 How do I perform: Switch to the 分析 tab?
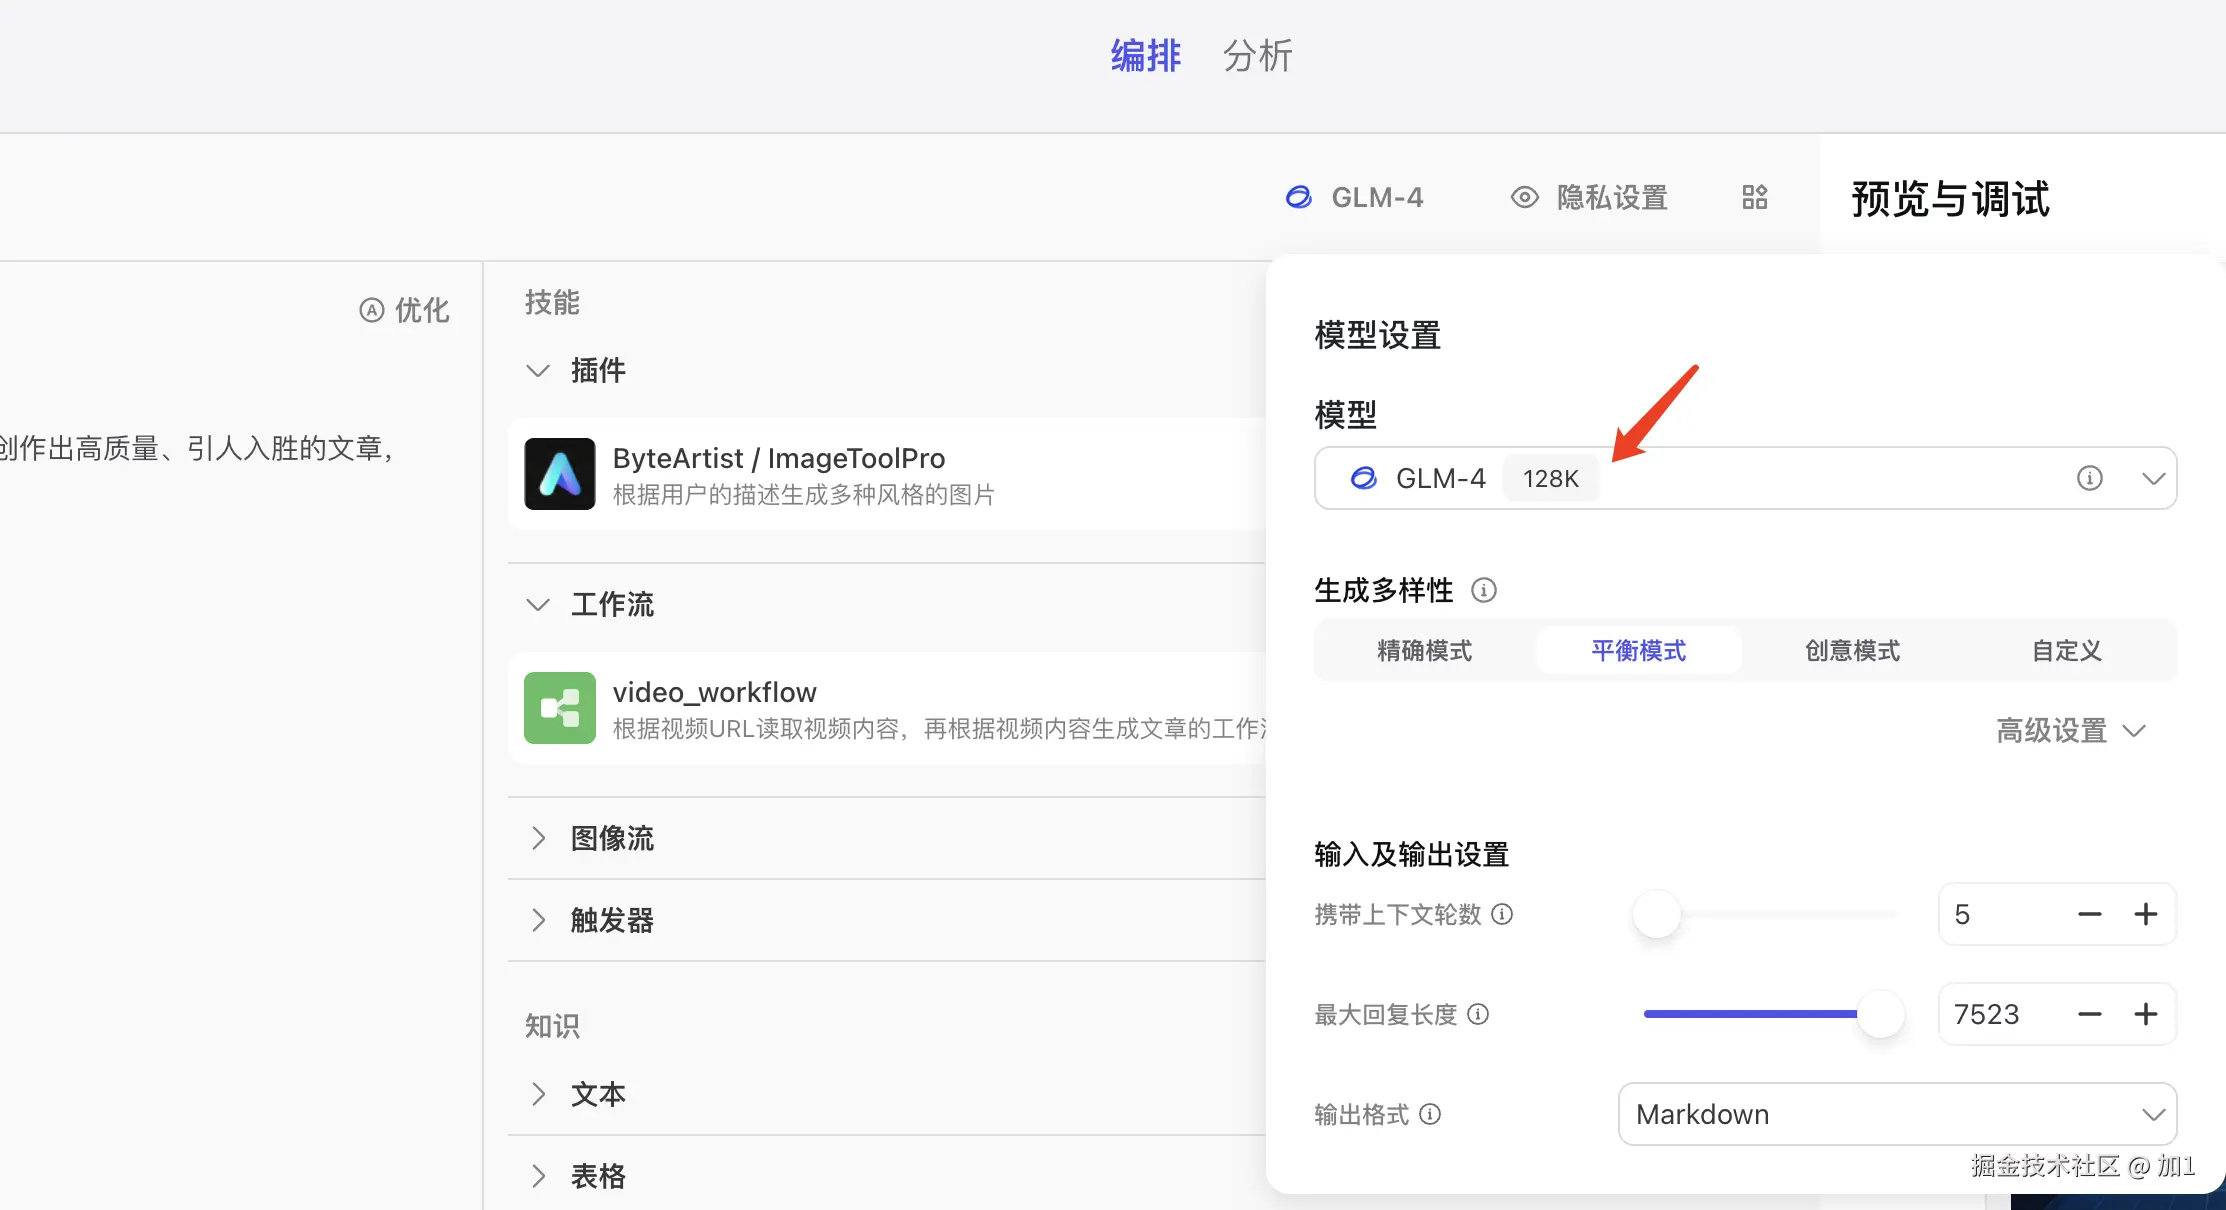coord(1257,56)
